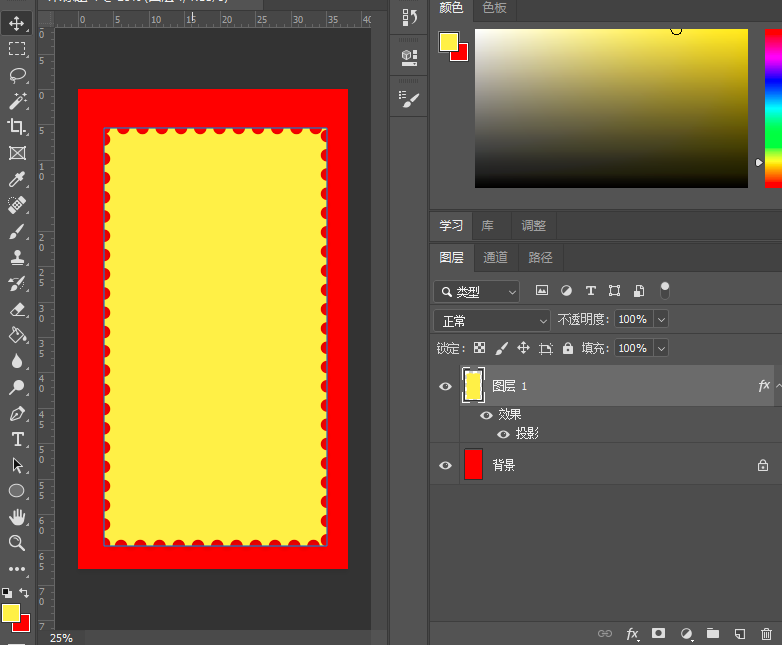The height and width of the screenshot is (645, 782).
Task: Open the 类型 filter type dropdown
Action: (x=477, y=292)
